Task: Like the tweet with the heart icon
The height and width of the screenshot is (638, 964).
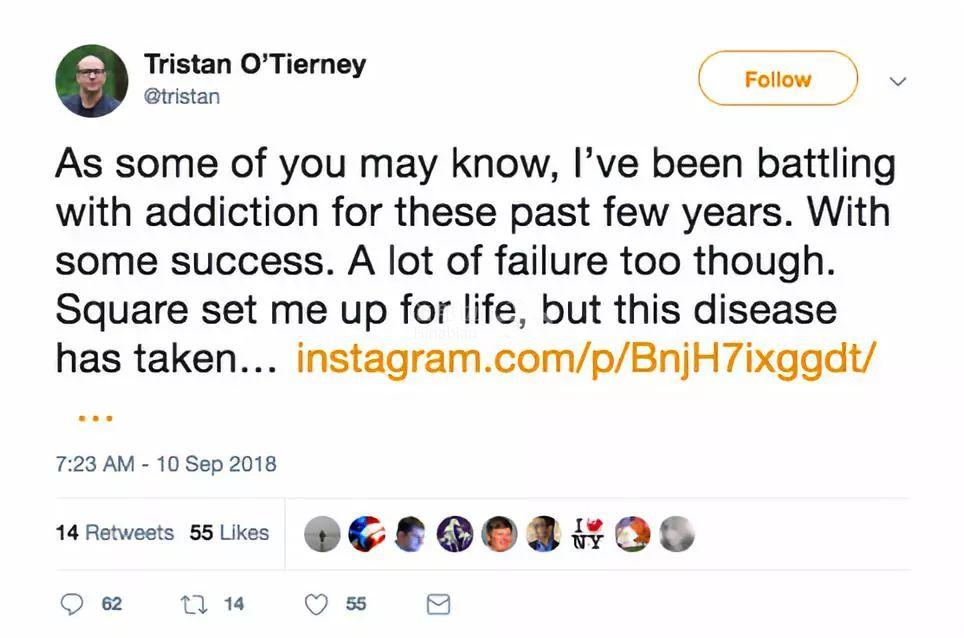Action: pyautogui.click(x=316, y=603)
